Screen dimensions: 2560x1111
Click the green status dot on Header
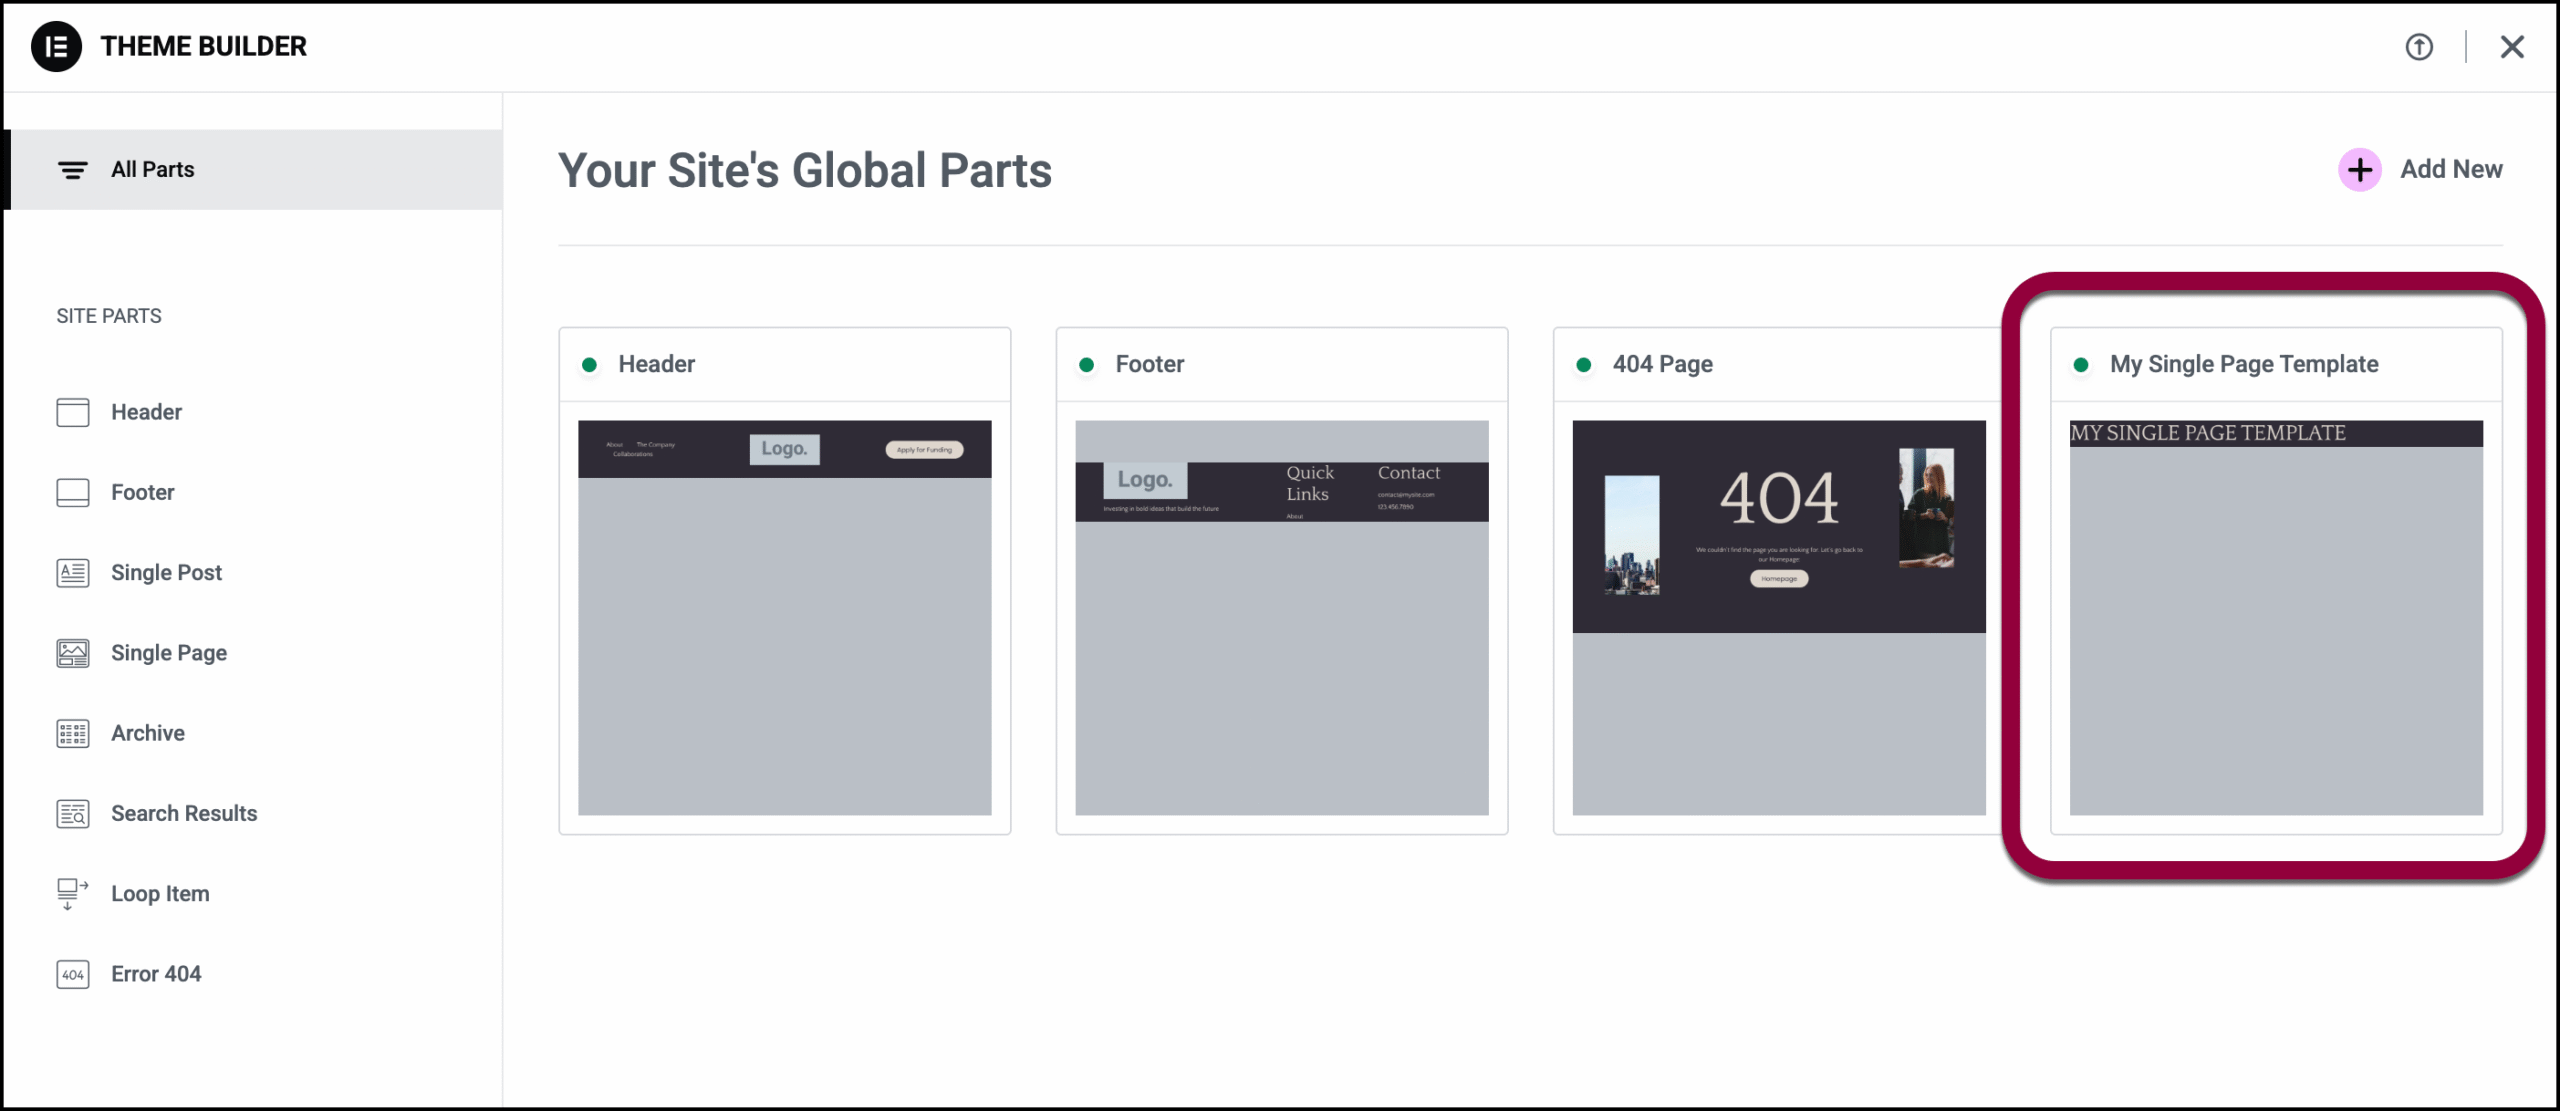point(590,365)
